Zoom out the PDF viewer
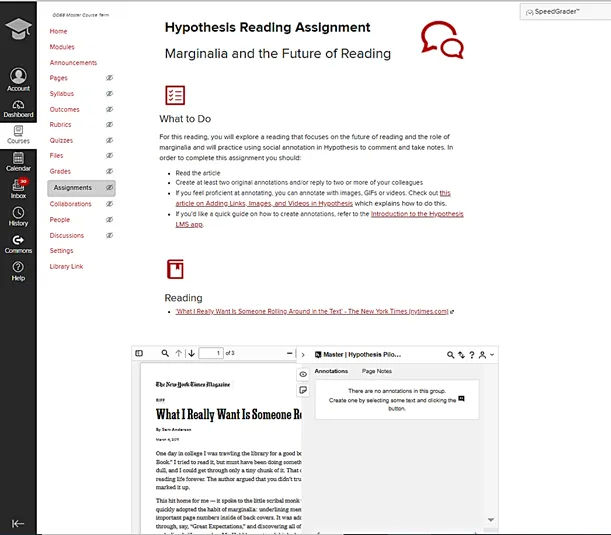The width and height of the screenshot is (611, 535). pos(290,353)
